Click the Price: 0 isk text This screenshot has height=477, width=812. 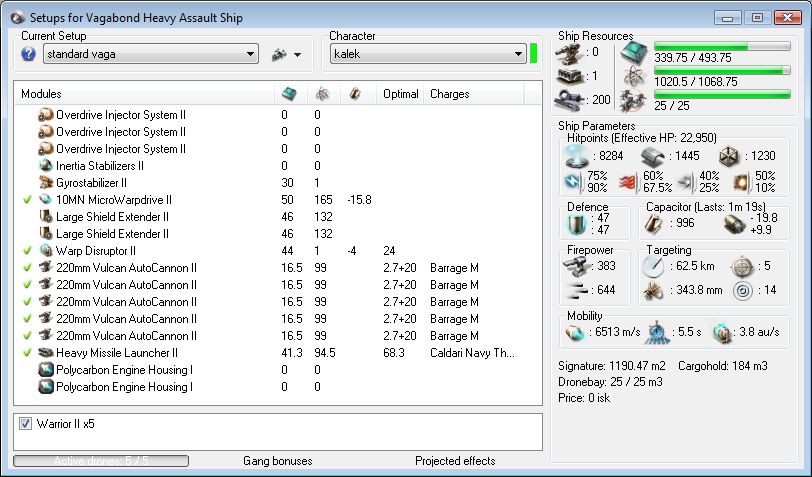(x=584, y=398)
